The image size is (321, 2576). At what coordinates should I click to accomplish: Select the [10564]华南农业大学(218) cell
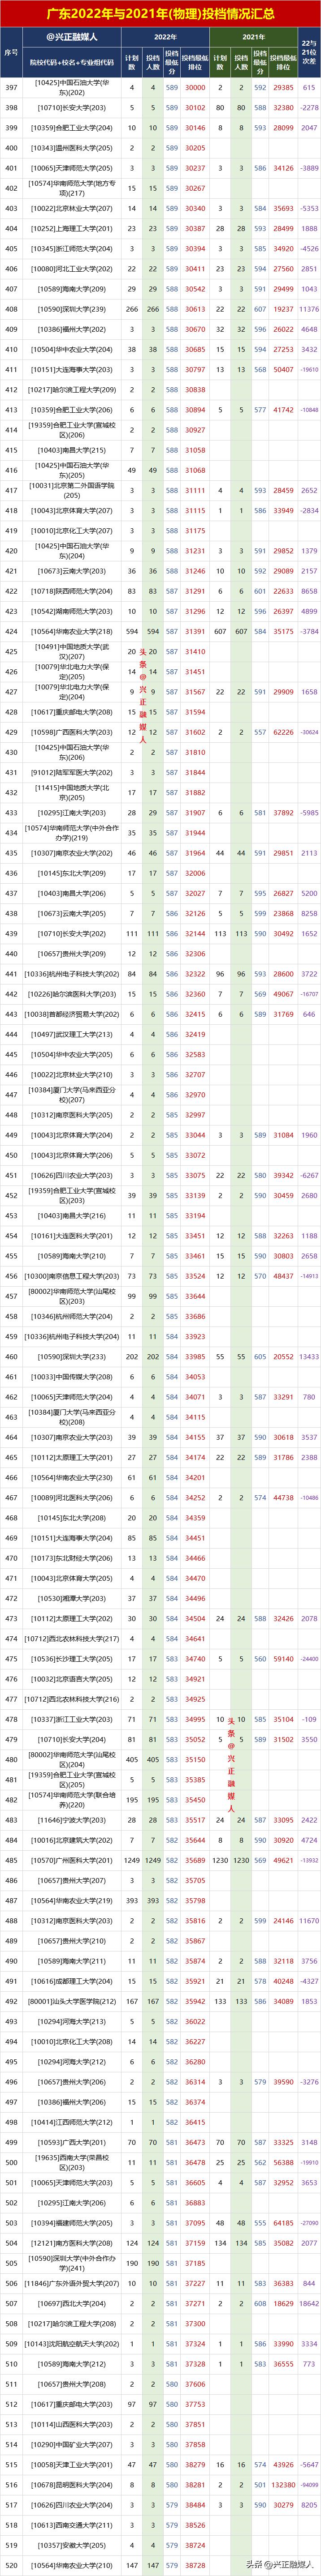[72, 632]
